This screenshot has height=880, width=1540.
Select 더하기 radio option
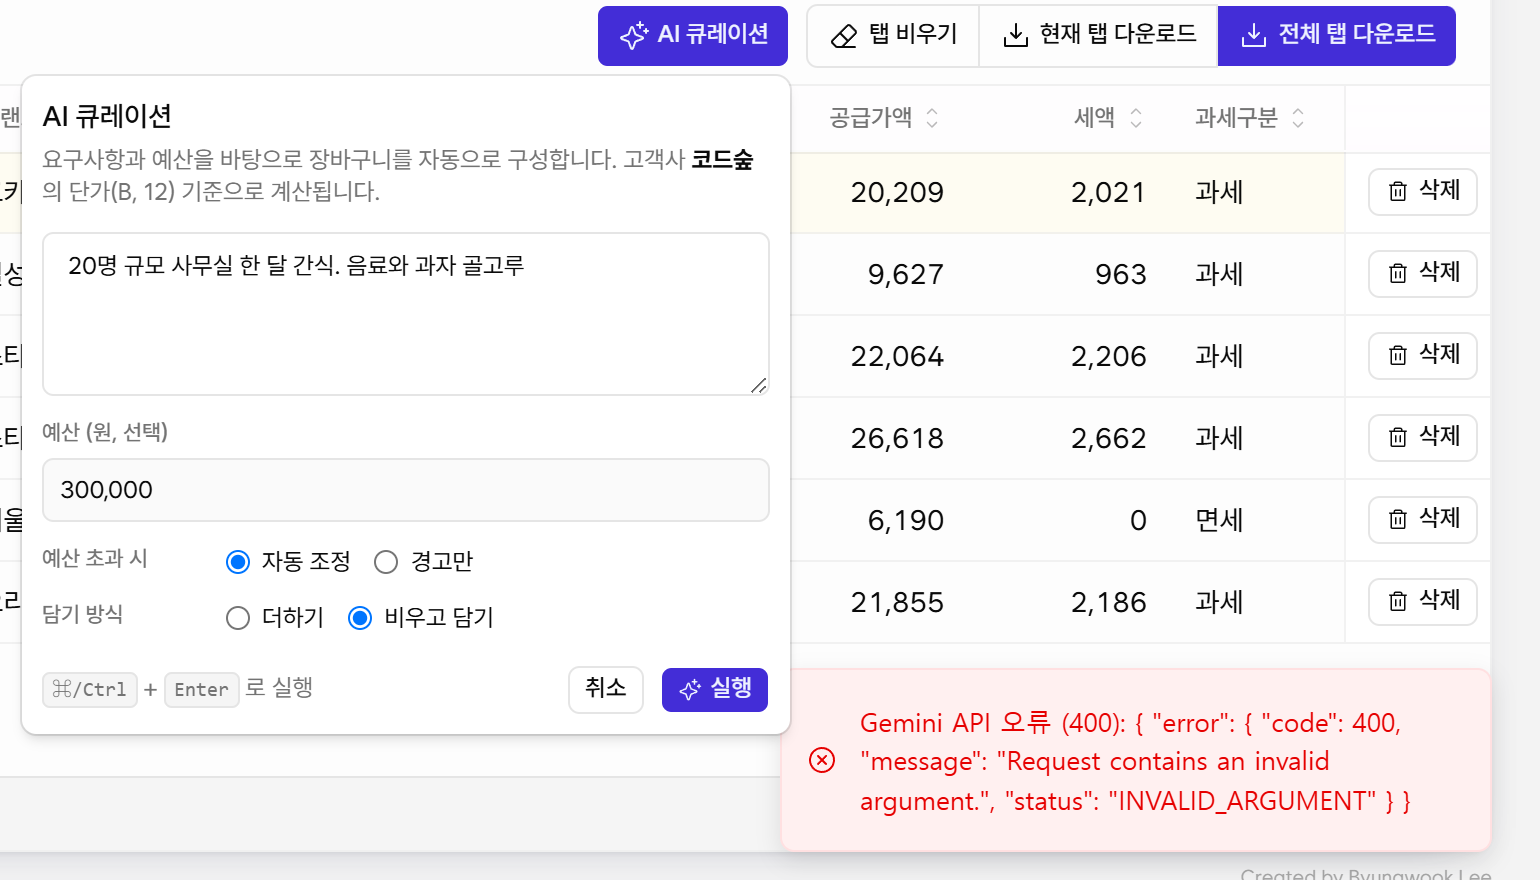(x=238, y=618)
